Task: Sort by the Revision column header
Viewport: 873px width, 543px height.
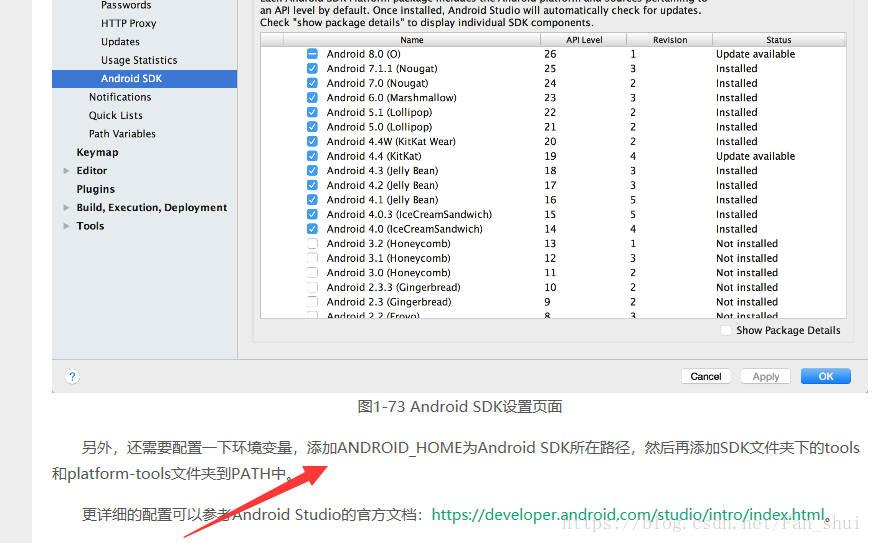Action: tap(670, 40)
